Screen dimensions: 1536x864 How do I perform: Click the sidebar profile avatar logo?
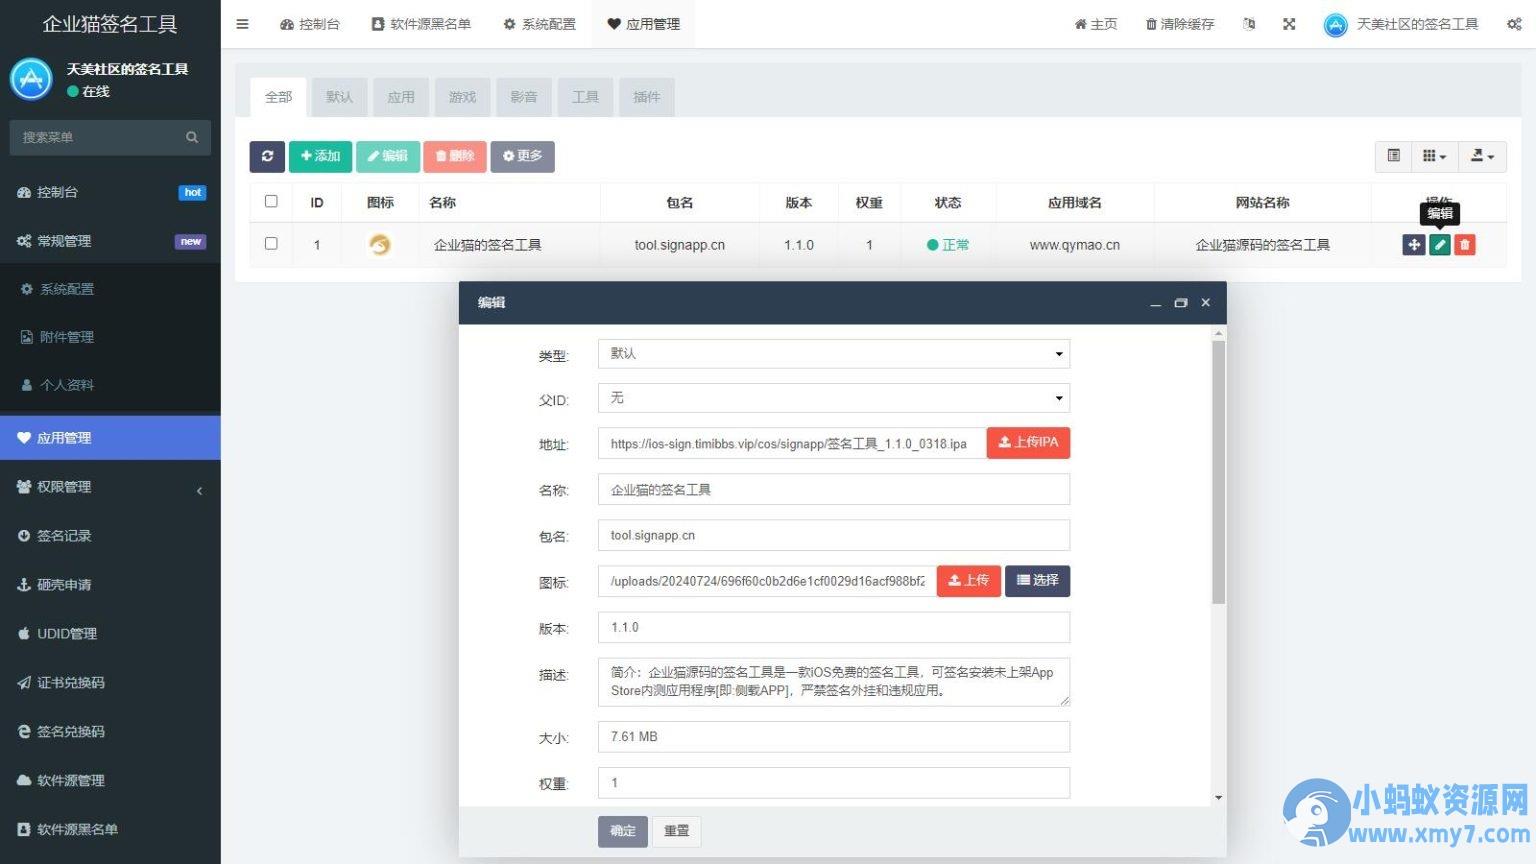coord(31,79)
